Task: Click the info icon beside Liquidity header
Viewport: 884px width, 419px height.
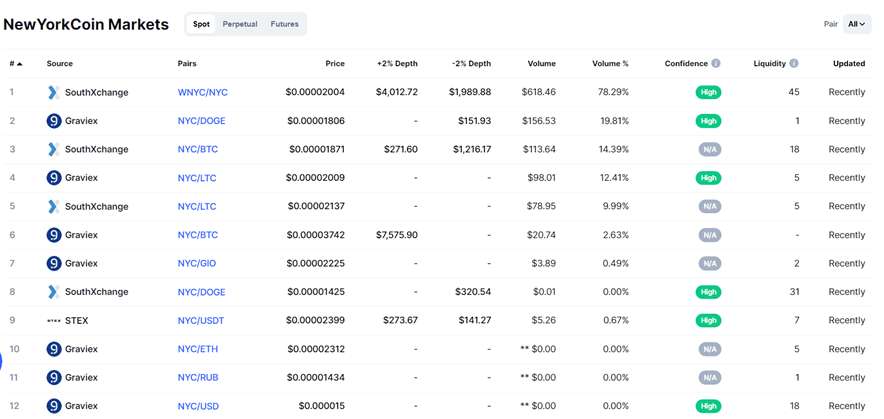Action: [x=794, y=64]
